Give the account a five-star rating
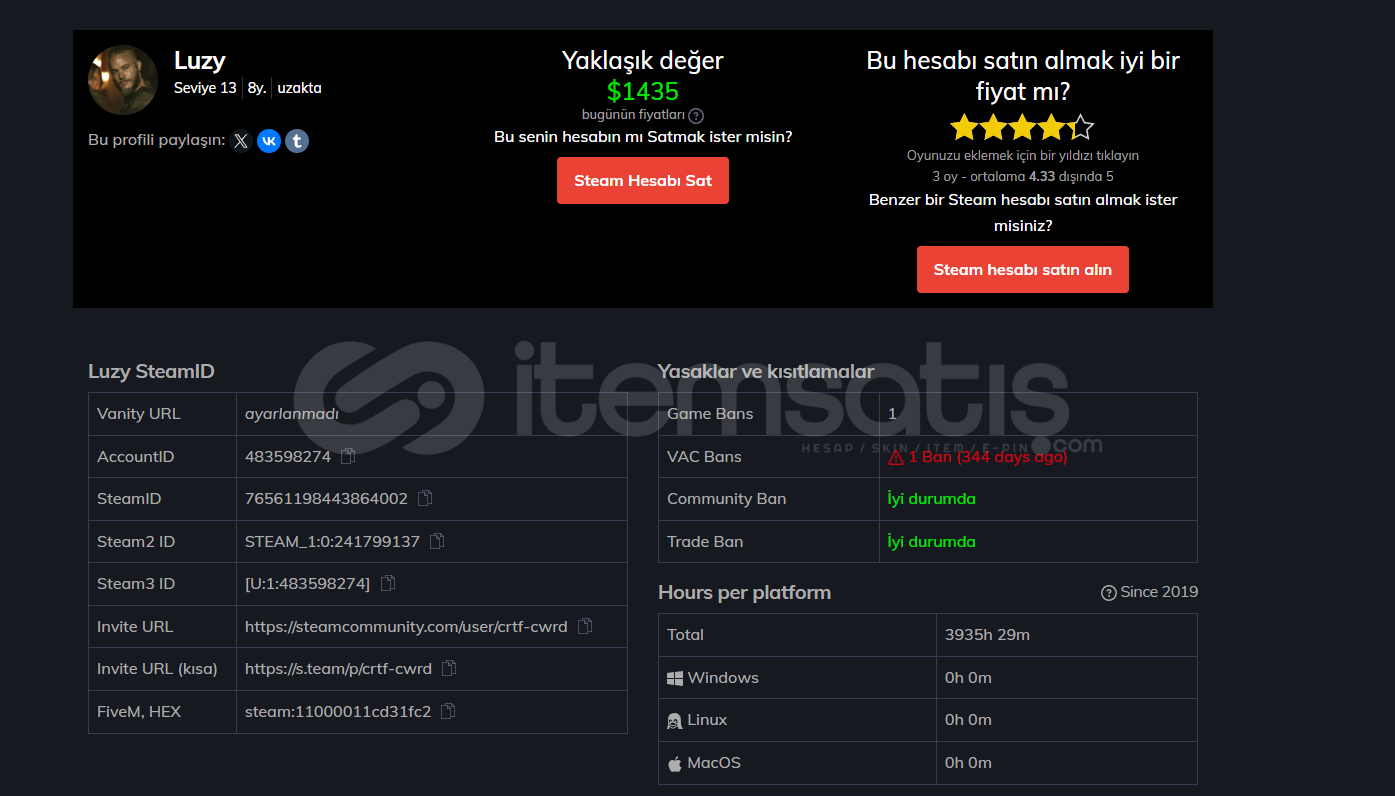This screenshot has width=1395, height=796. click(x=1081, y=127)
